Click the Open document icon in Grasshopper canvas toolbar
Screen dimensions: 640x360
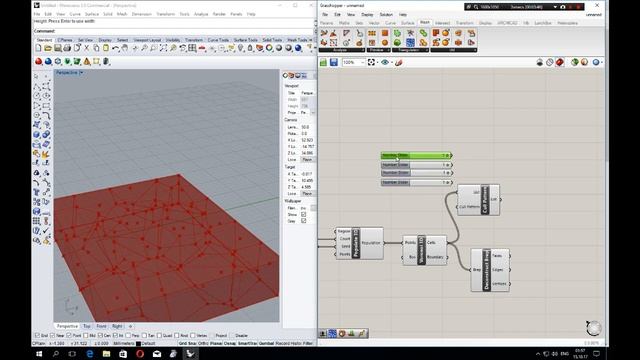[323, 62]
